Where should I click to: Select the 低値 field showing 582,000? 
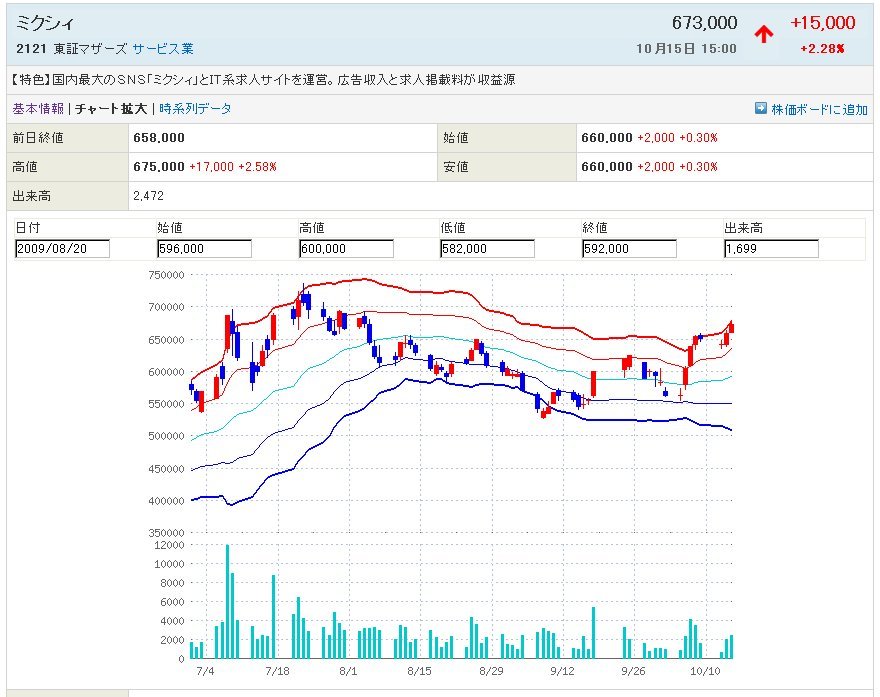pos(488,249)
